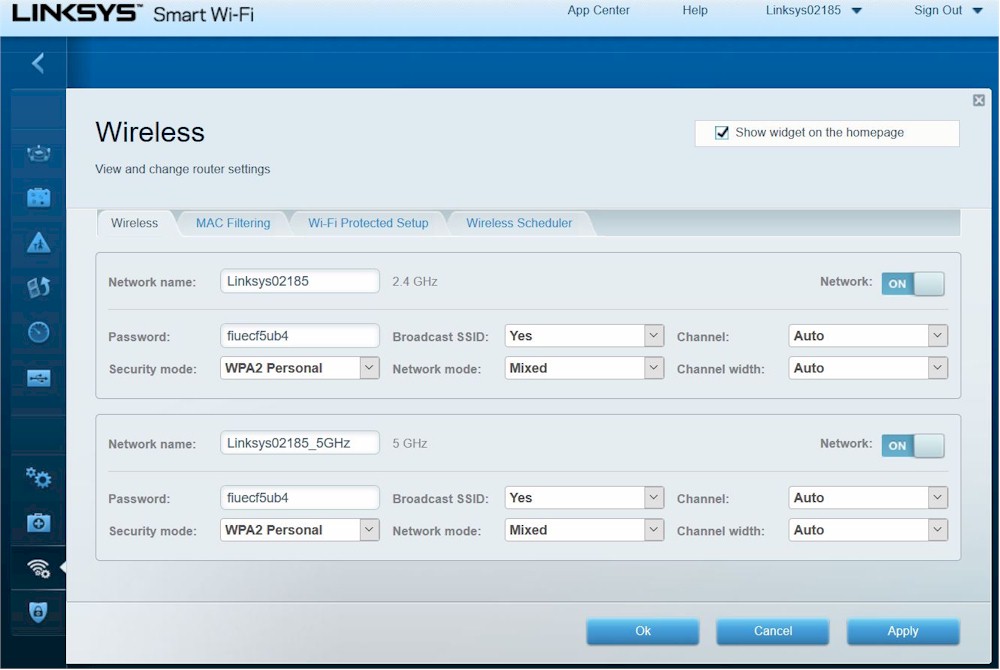Open the 2.4 GHz Security mode dropdown
This screenshot has width=1000, height=670.
[300, 368]
